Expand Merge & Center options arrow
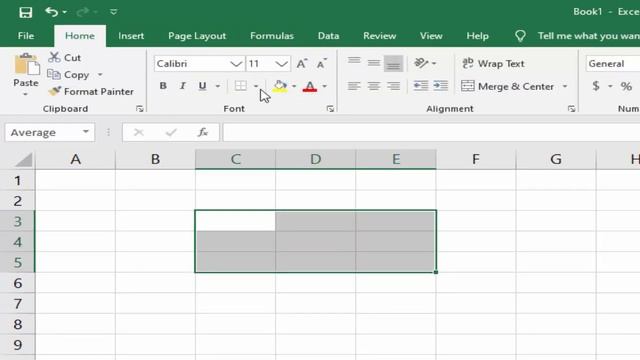The height and width of the screenshot is (360, 640). click(x=565, y=86)
